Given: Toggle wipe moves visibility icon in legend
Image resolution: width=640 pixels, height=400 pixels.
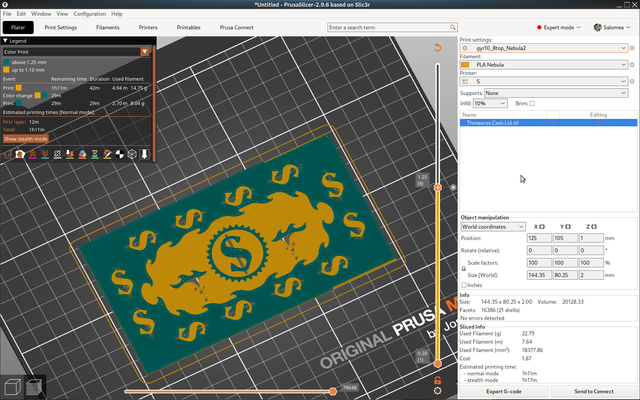Looking at the screenshot, I should 20,154.
